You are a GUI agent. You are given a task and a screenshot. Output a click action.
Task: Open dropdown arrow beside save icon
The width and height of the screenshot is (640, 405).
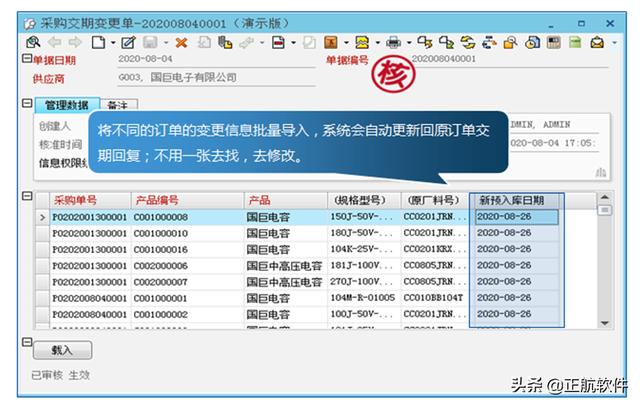(165, 42)
